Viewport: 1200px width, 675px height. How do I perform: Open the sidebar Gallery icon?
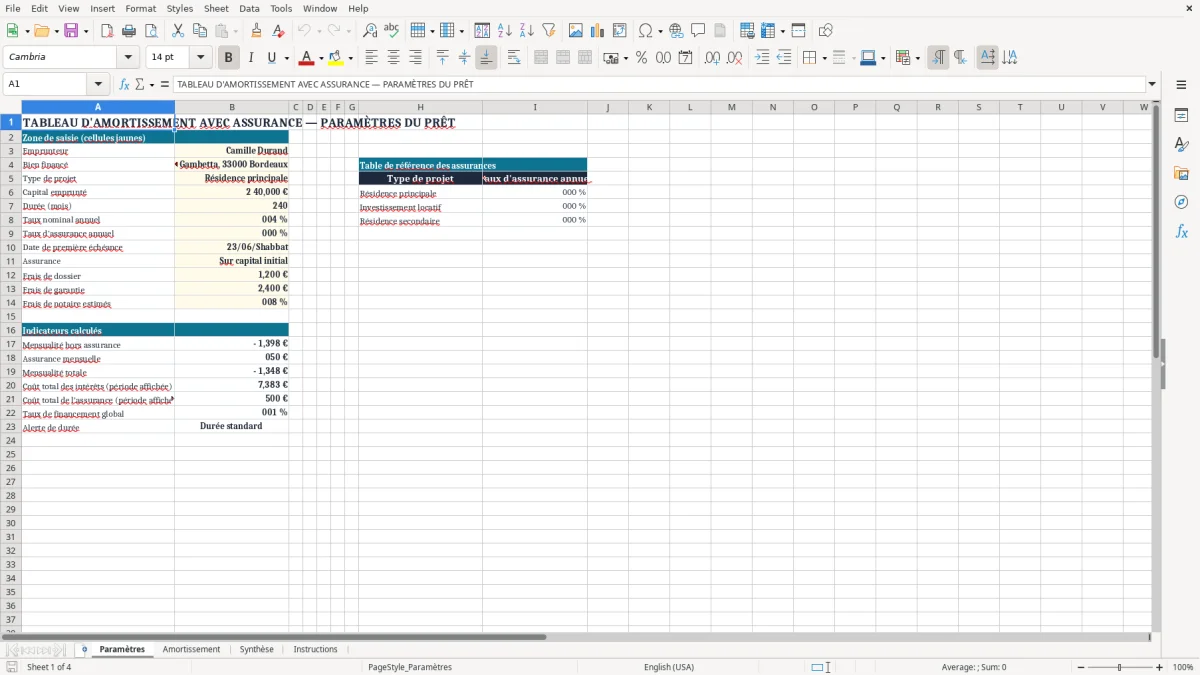[1181, 173]
